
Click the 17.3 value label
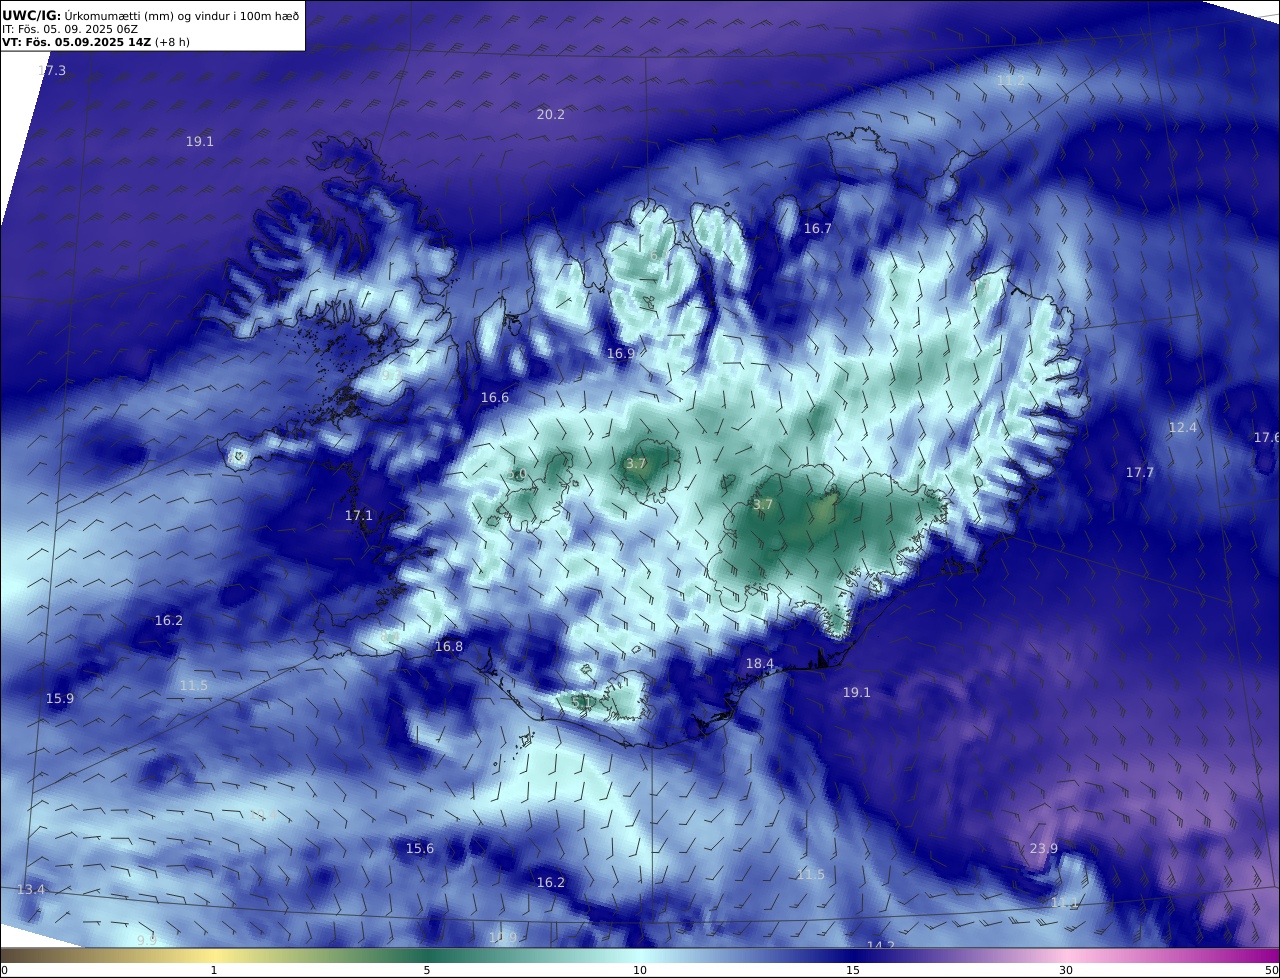pos(52,71)
